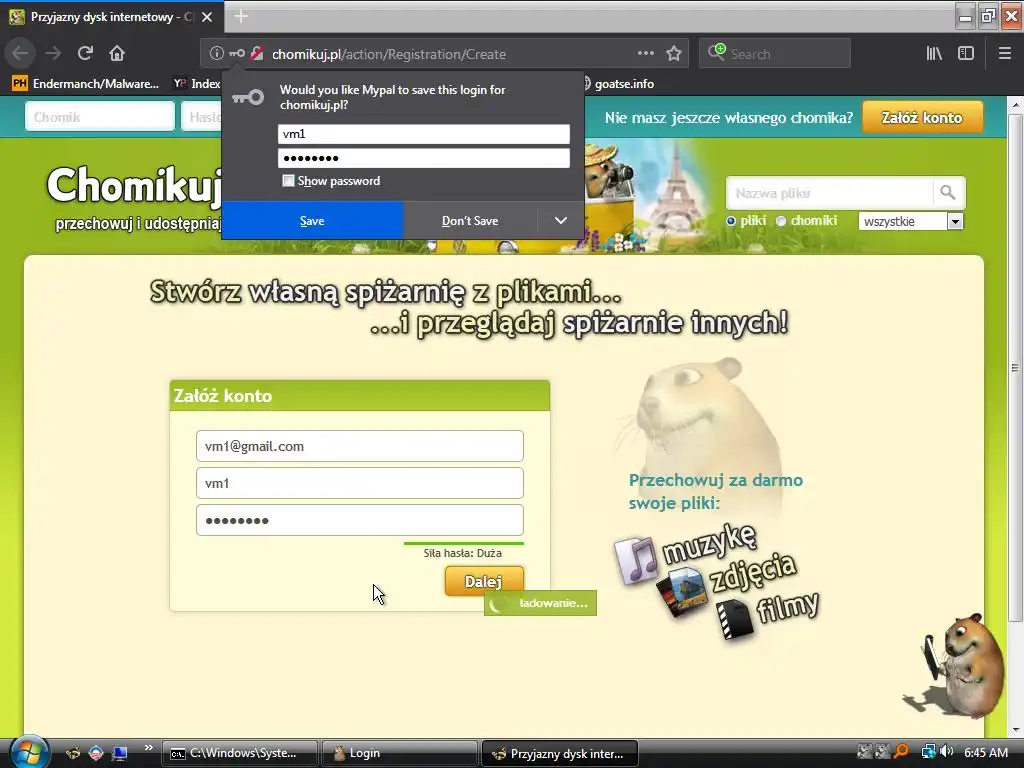The width and height of the screenshot is (1024, 768).
Task: Click the scrollbar down arrow
Action: (1016, 730)
